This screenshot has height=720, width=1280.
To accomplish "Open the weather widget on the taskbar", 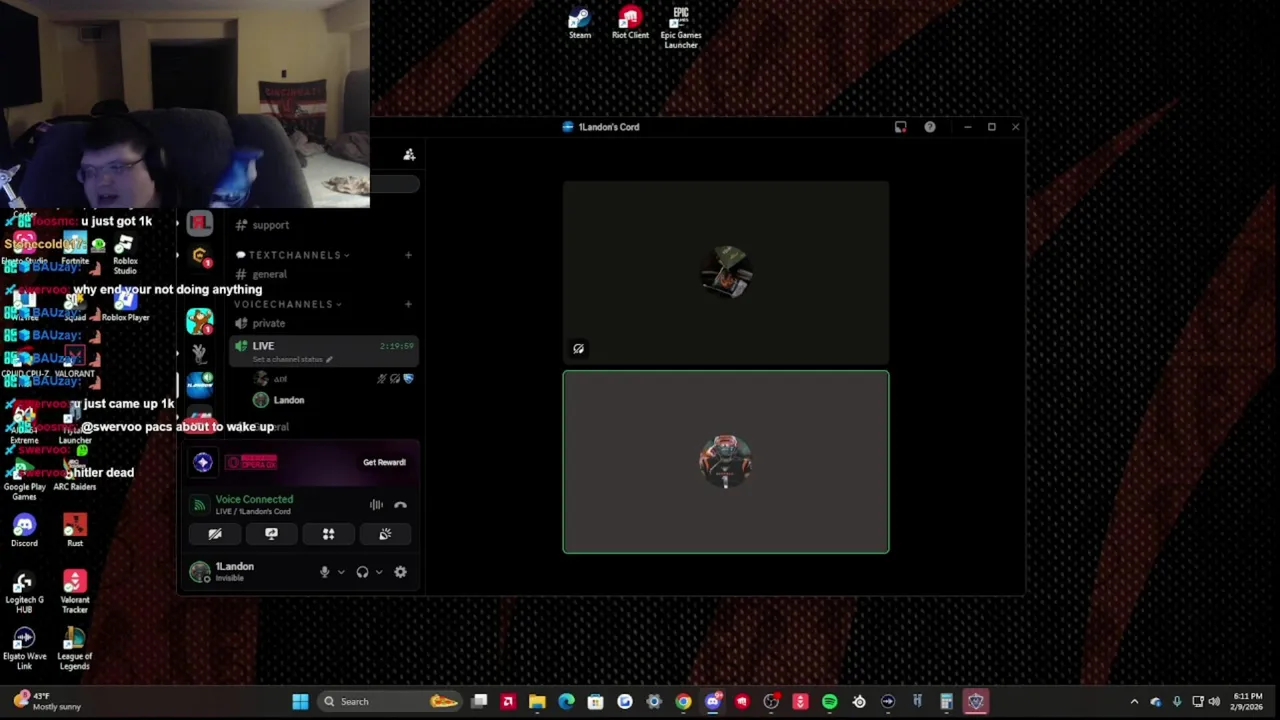I will [x=47, y=701].
